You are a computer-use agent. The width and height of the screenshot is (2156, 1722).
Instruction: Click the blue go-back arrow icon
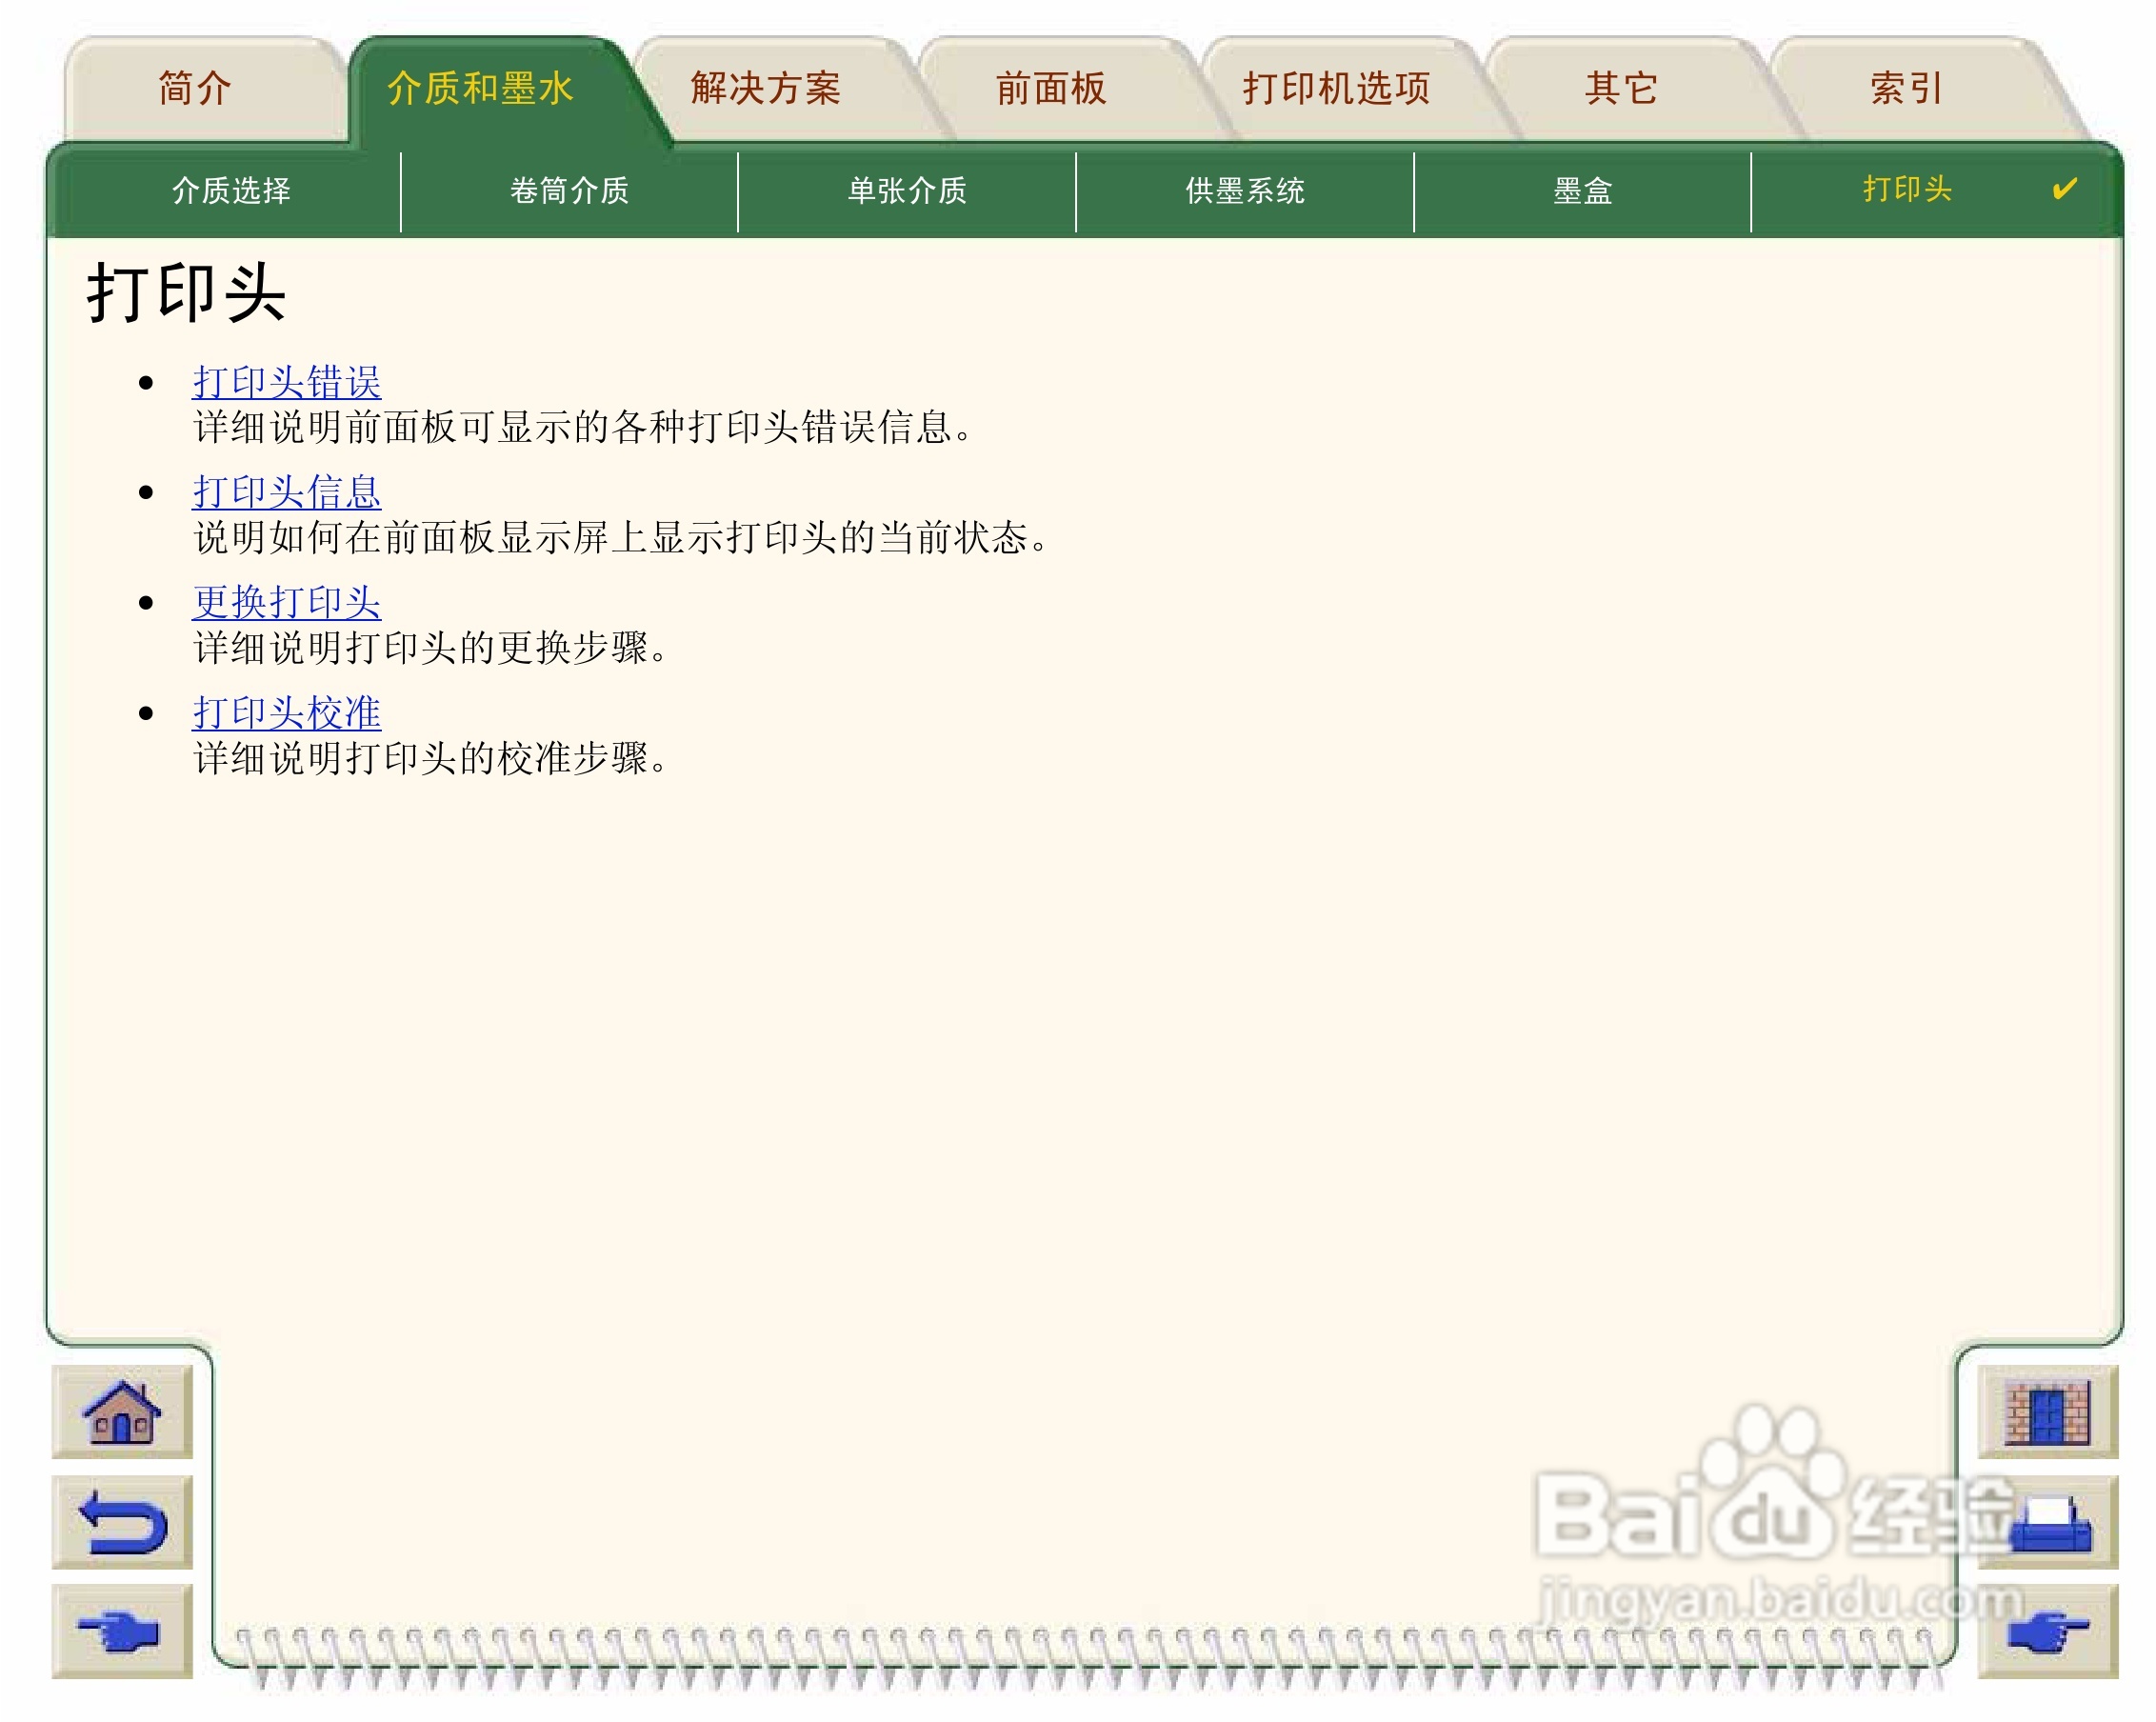click(121, 1521)
